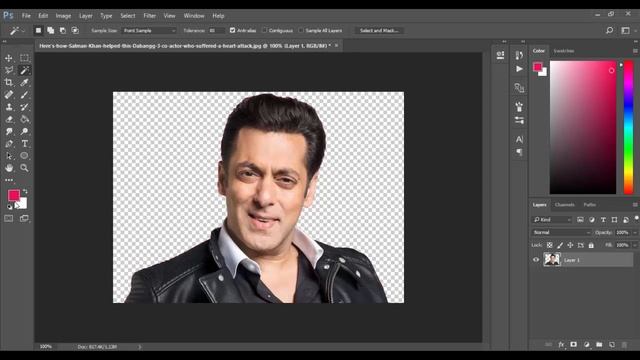This screenshot has width=640, height=360.
Task: Open the Color panel options menu
Action: (636, 51)
